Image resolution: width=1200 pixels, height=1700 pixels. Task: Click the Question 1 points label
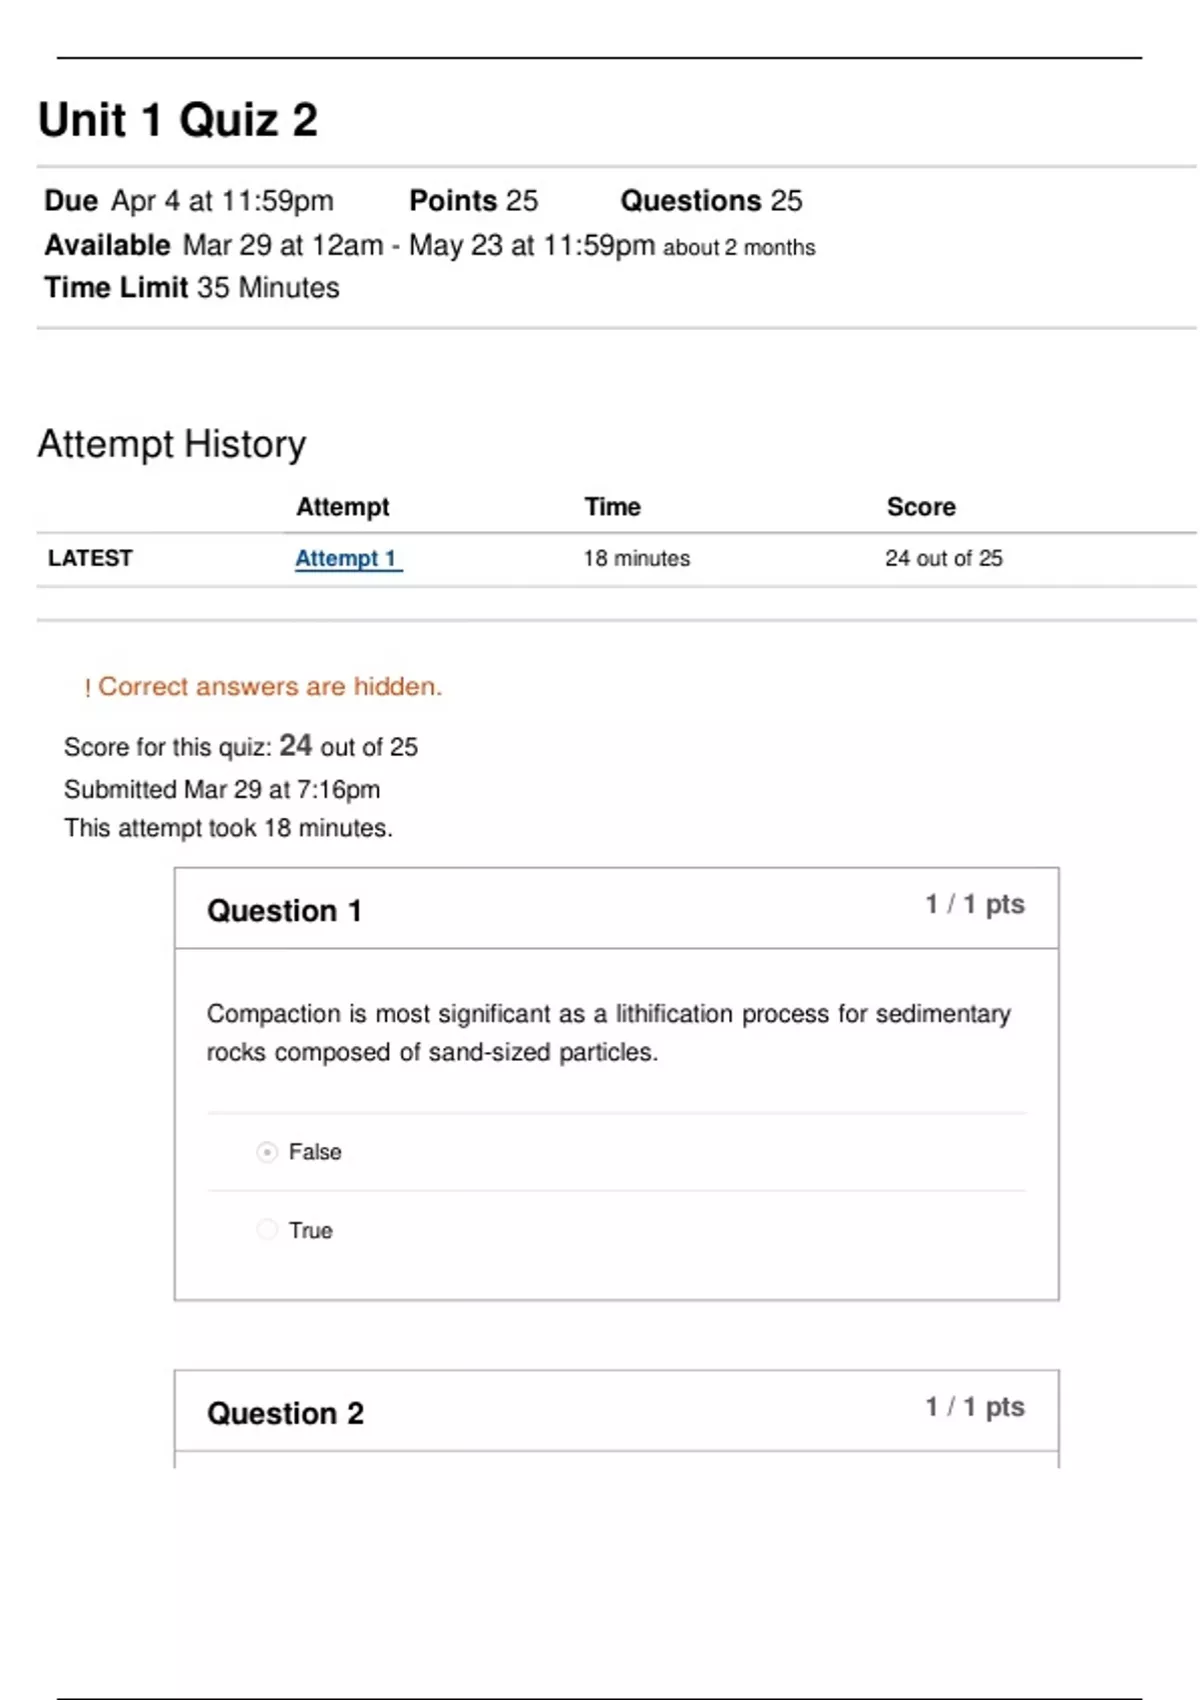[974, 904]
